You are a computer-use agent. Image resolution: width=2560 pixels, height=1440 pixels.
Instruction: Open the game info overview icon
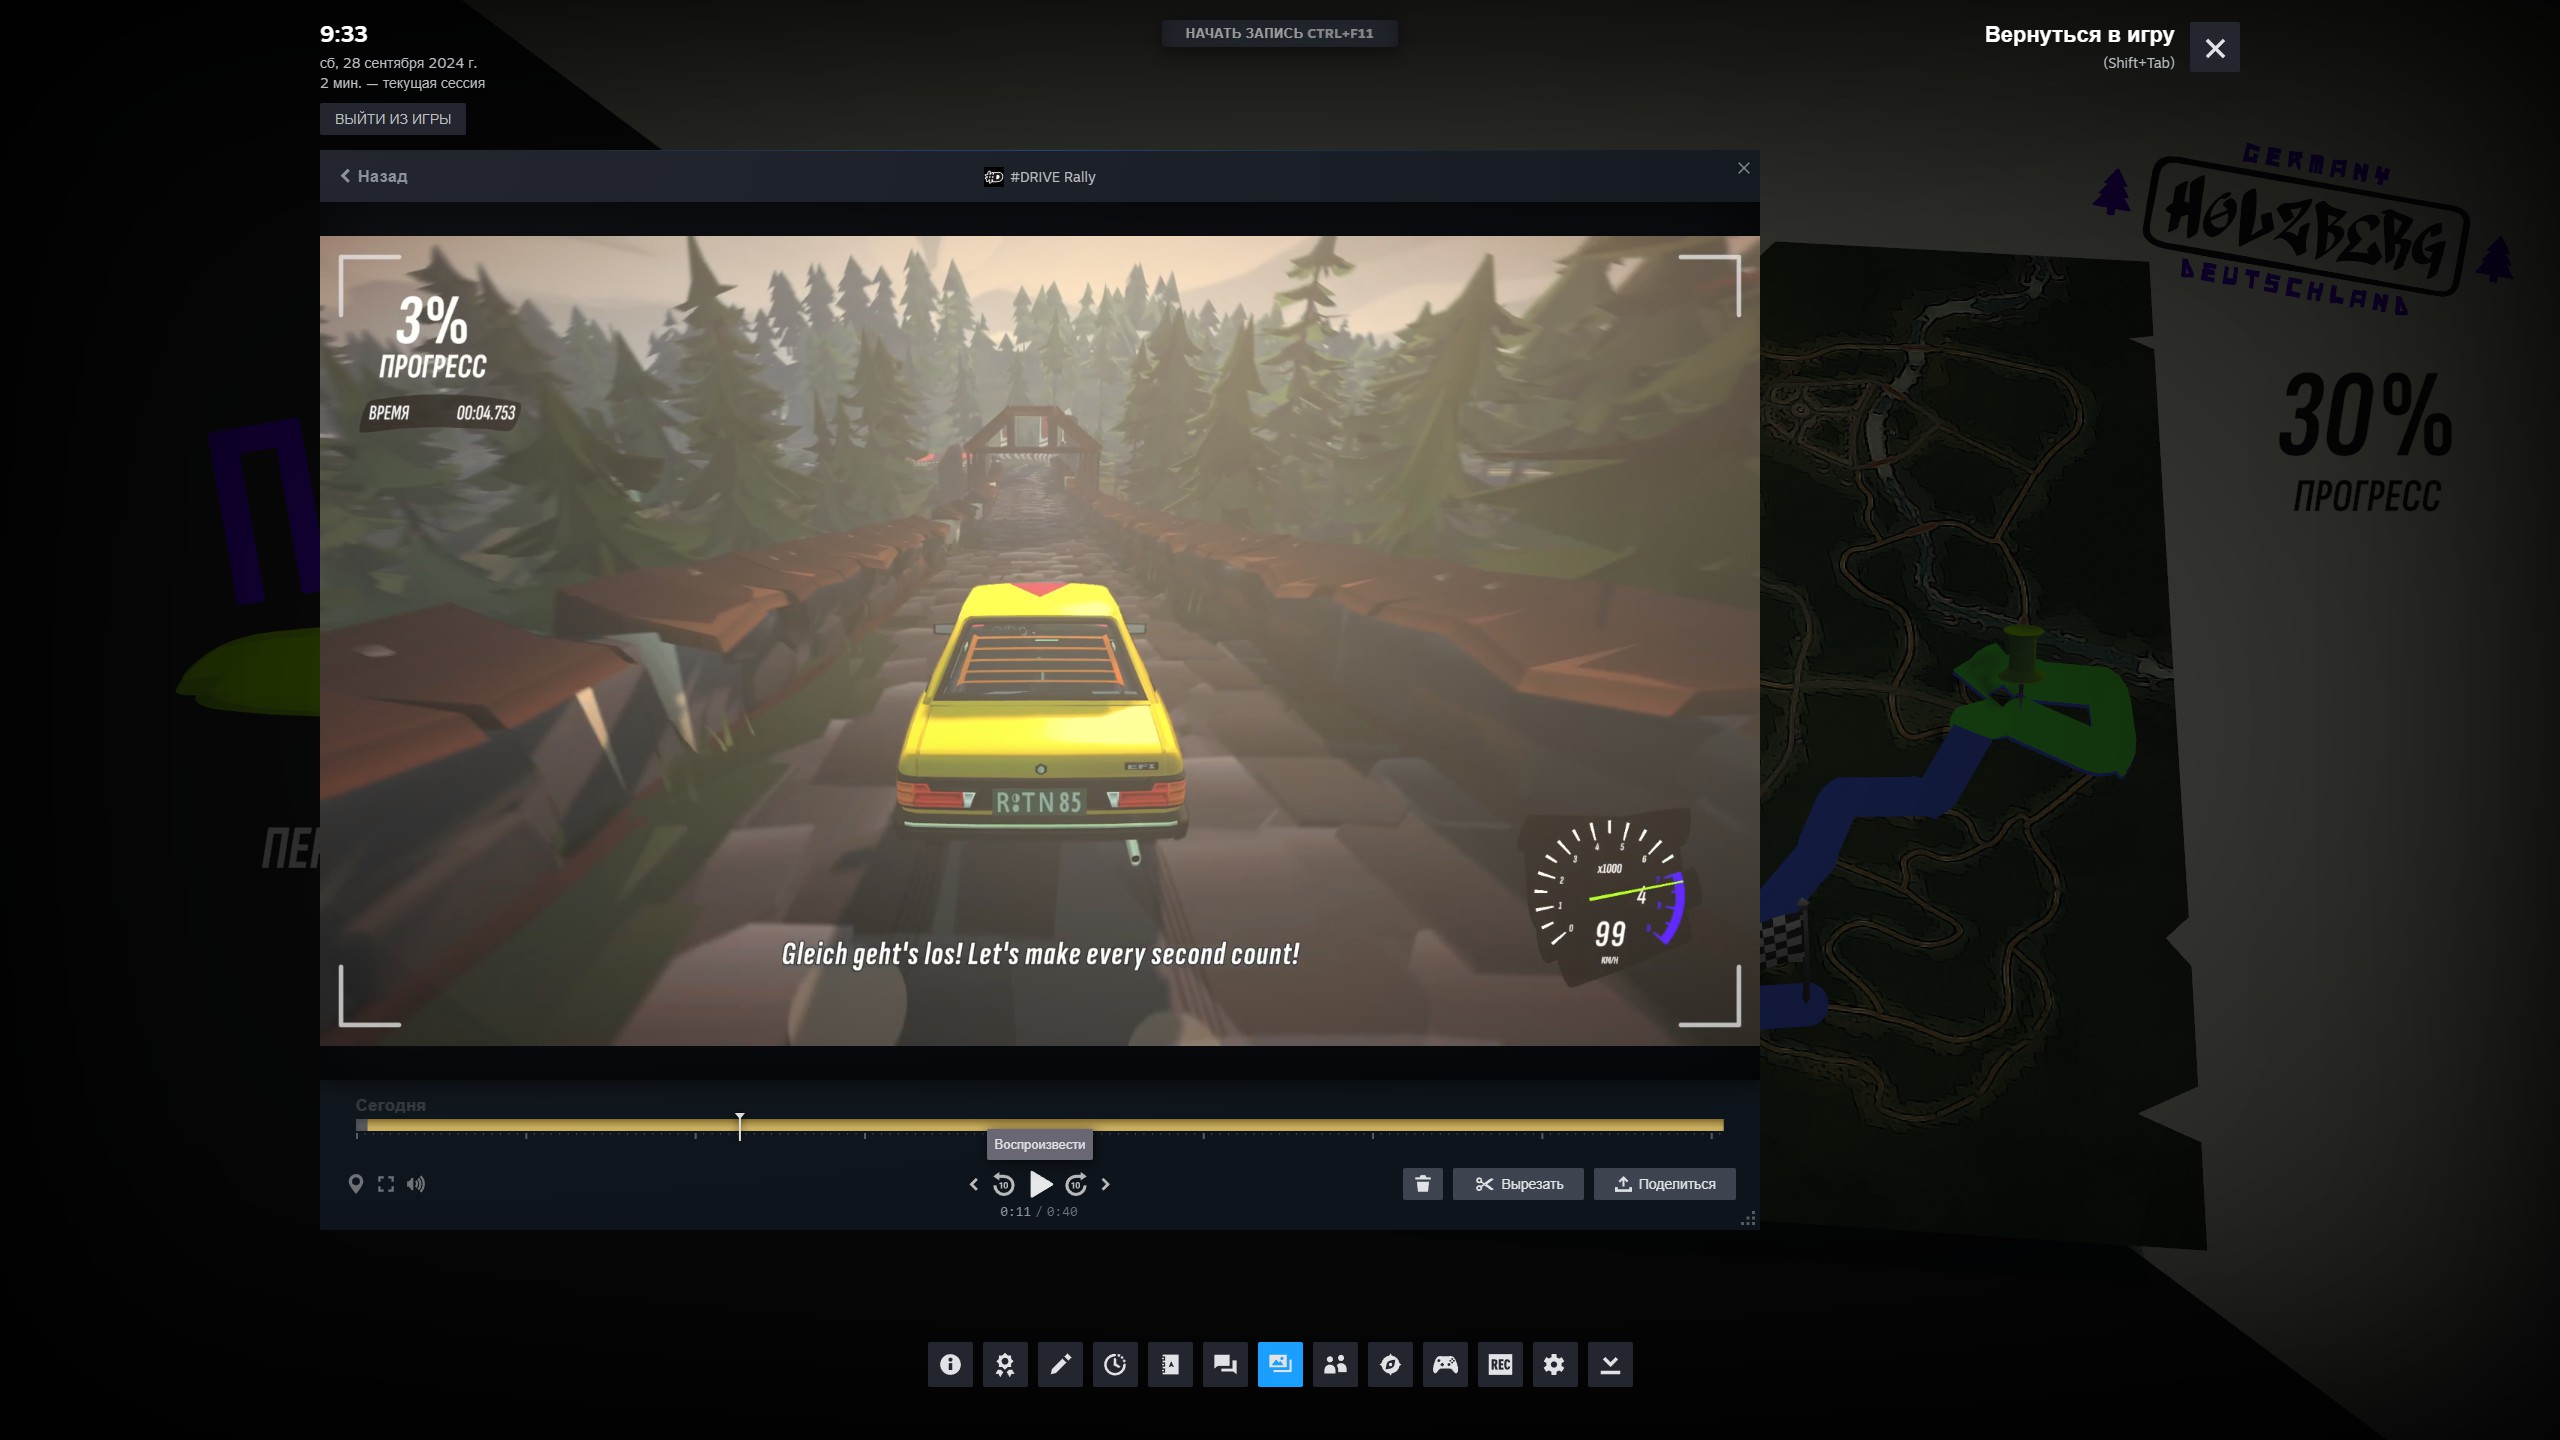coord(950,1364)
